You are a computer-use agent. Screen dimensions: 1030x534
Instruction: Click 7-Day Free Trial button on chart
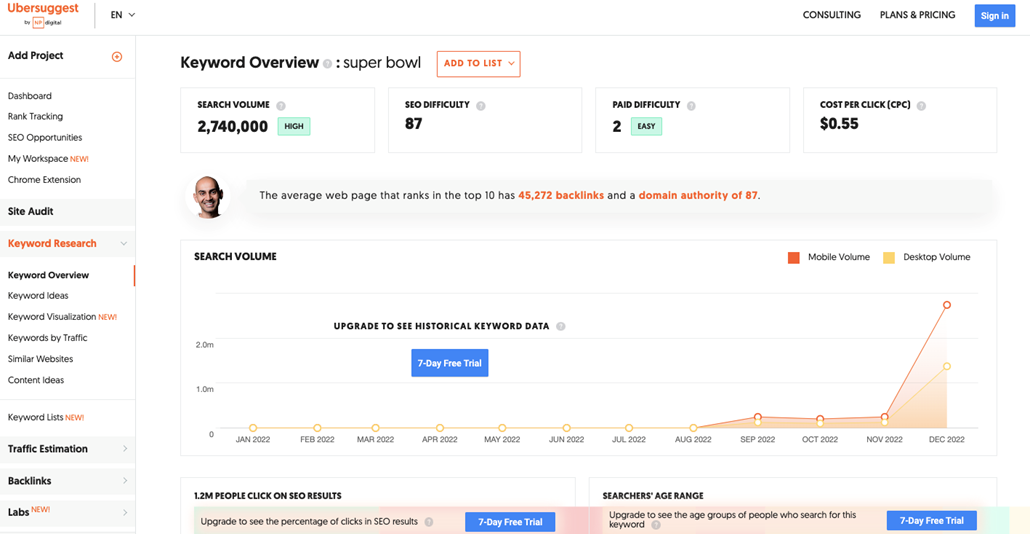[x=449, y=363]
